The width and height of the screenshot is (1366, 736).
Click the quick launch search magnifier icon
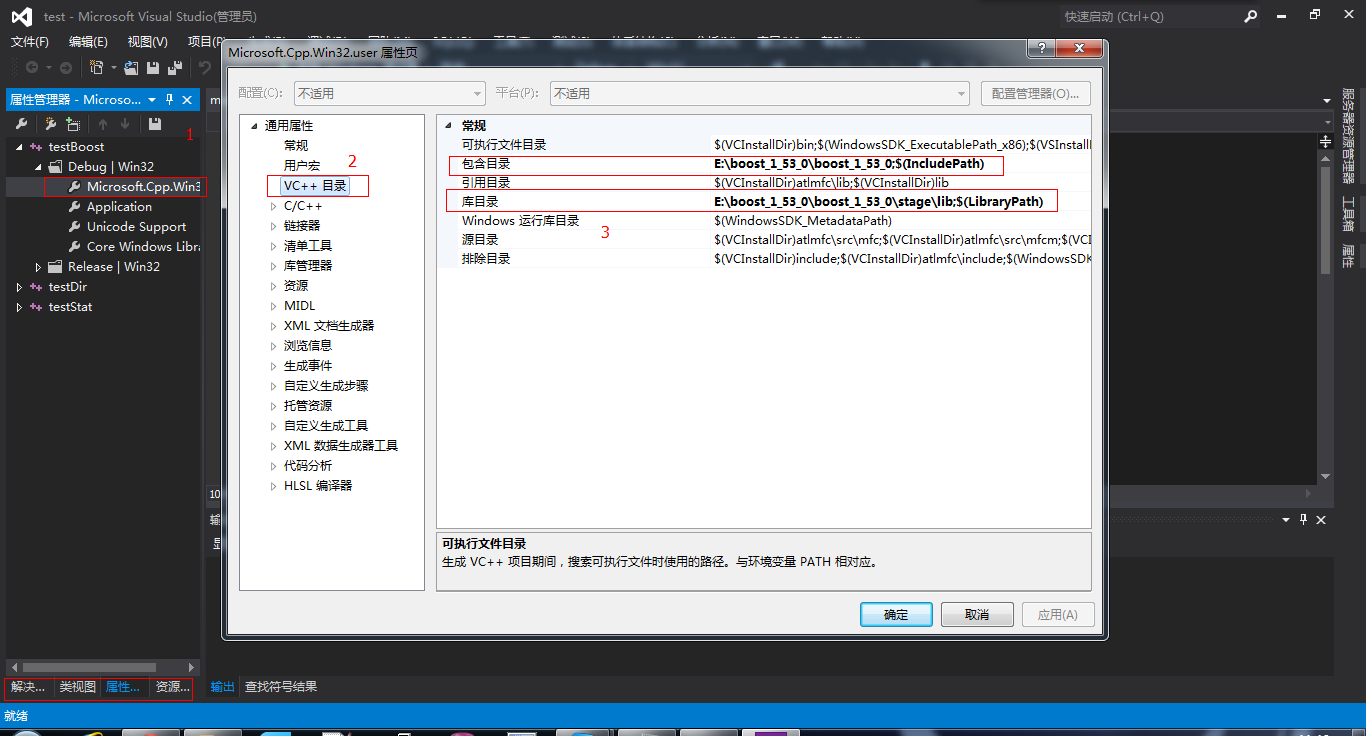[x=1251, y=16]
